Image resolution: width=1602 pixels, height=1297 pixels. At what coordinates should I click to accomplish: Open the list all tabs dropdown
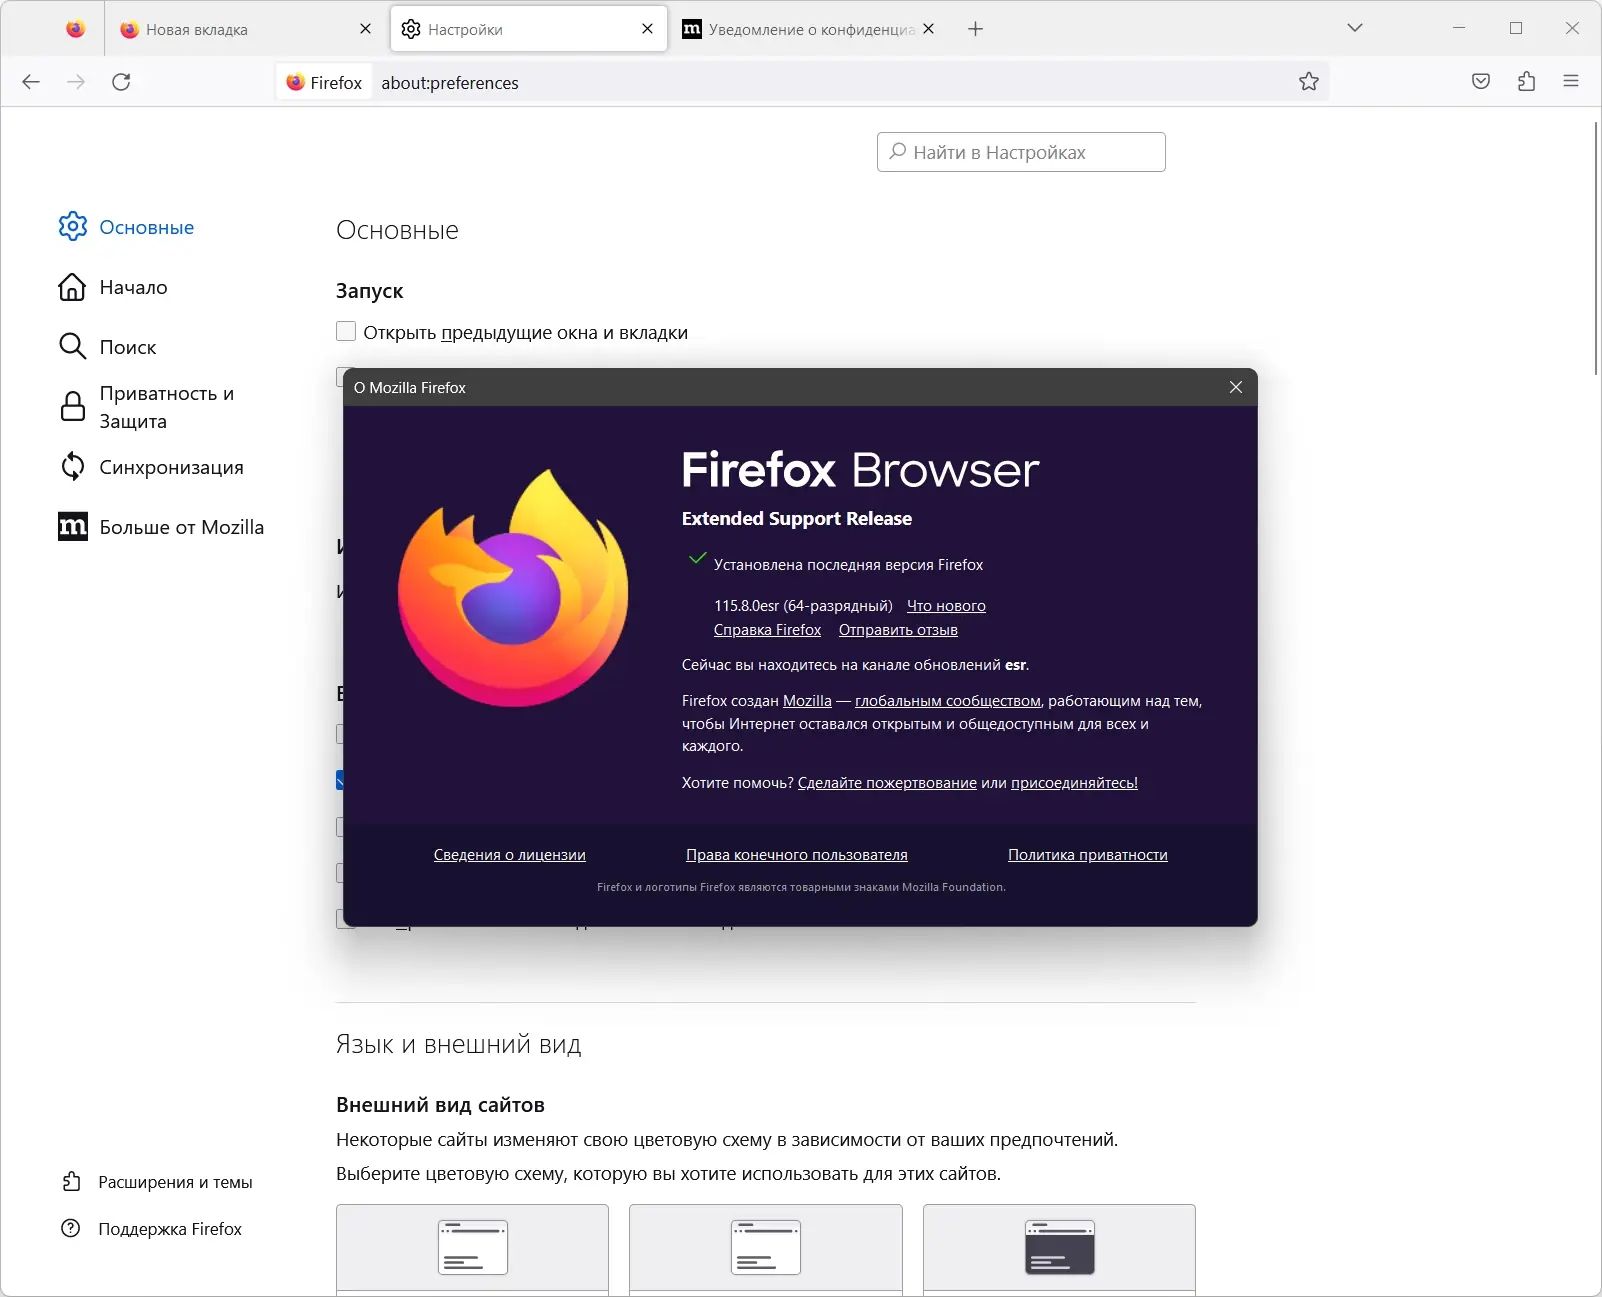[x=1355, y=28]
